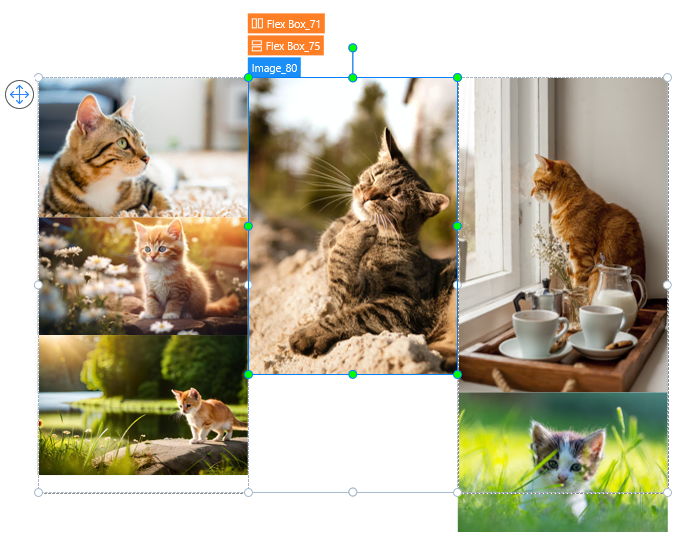Select the orange kitten among daisies image
Image resolution: width=678 pixels, height=542 pixels.
[x=143, y=276]
